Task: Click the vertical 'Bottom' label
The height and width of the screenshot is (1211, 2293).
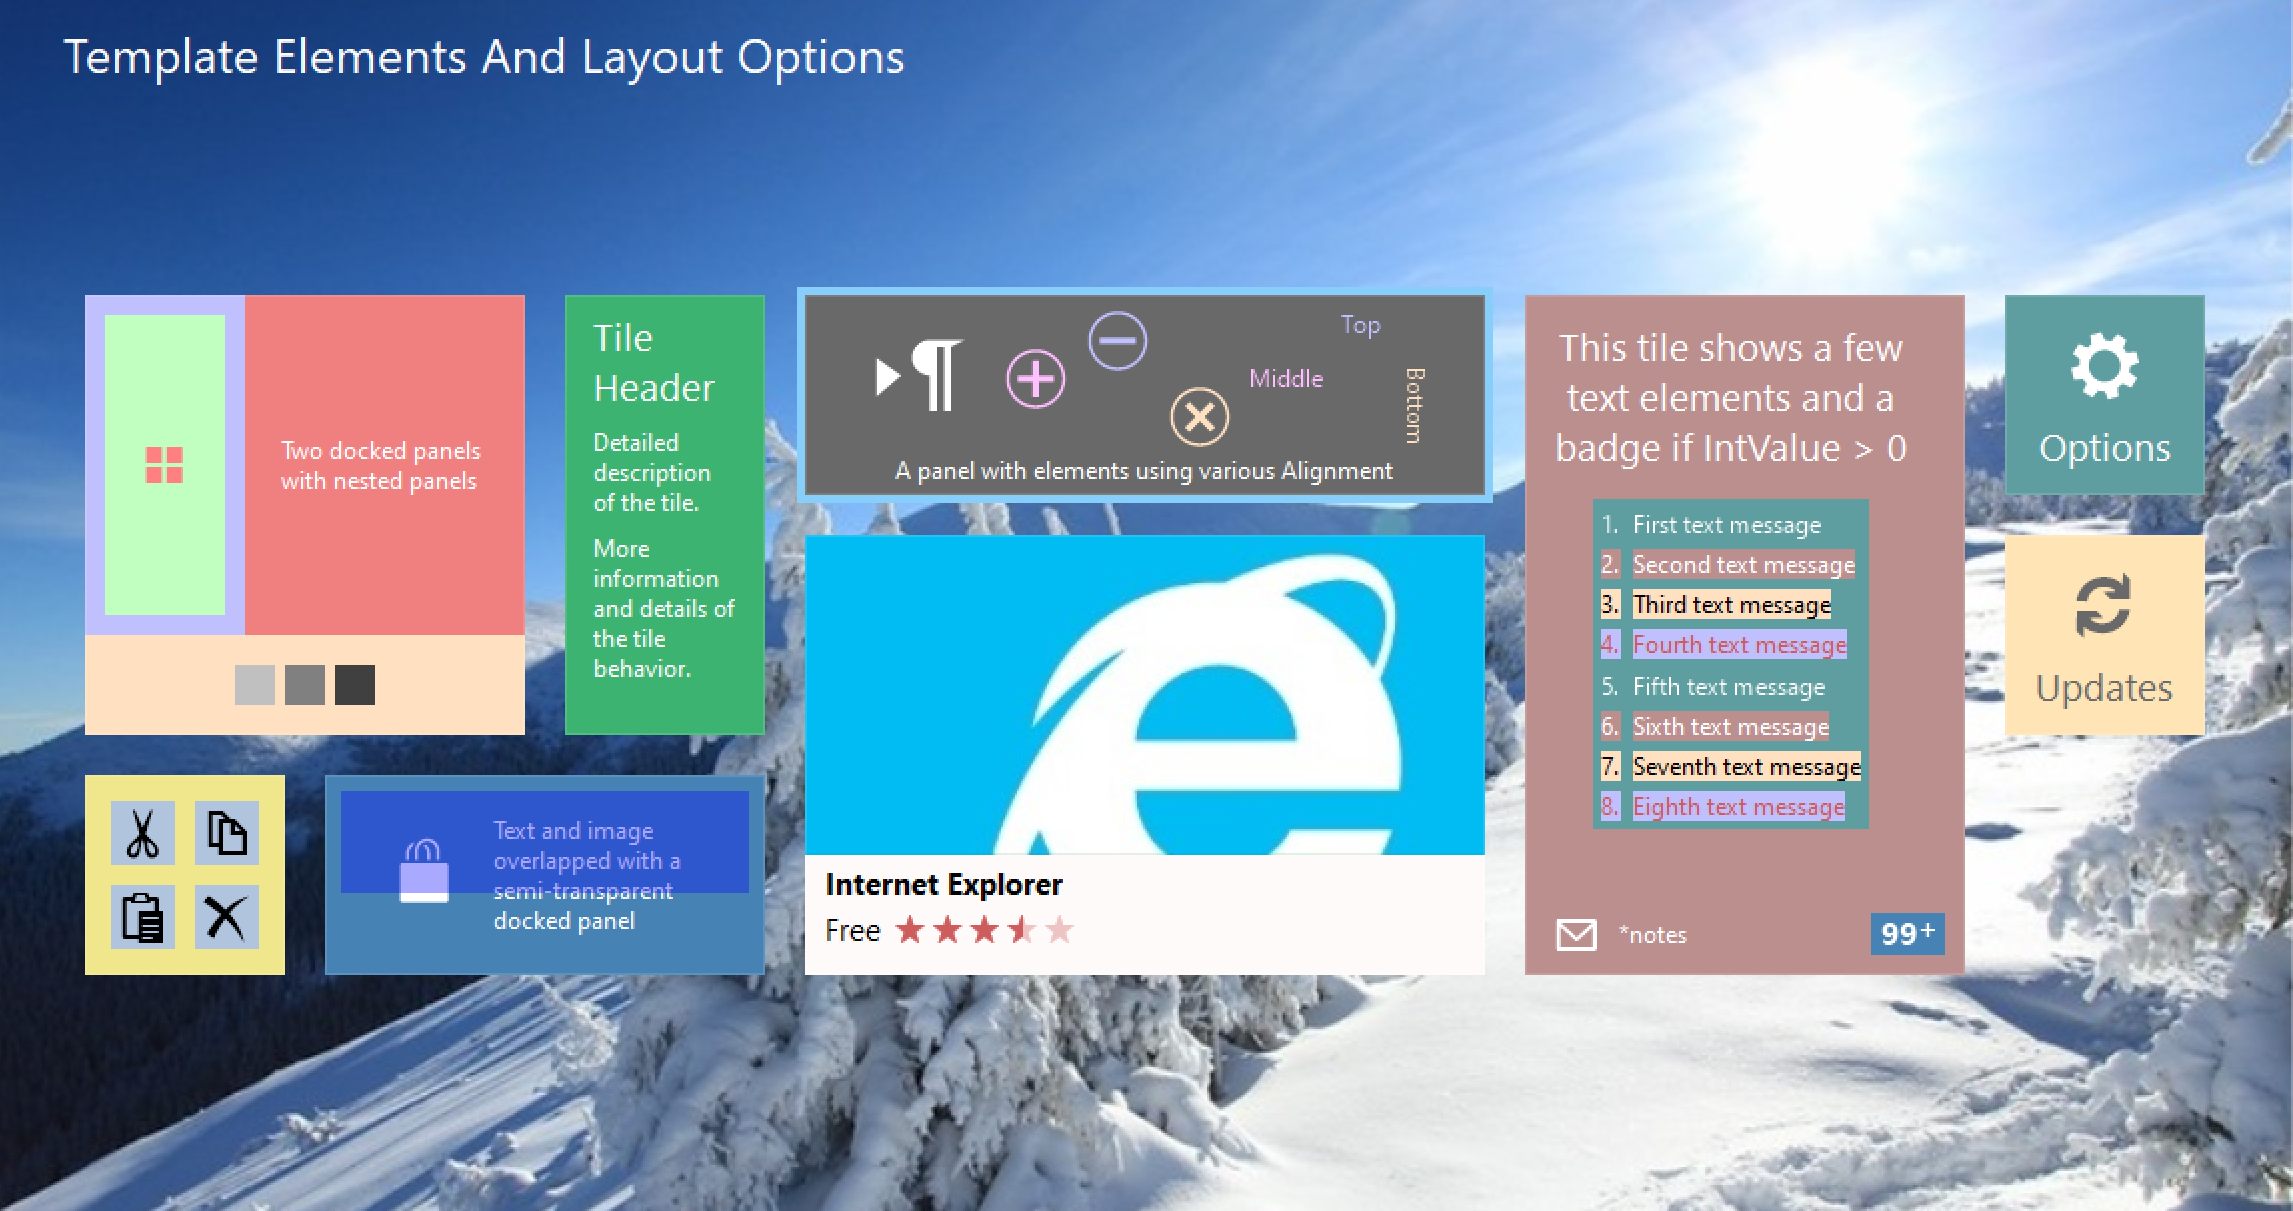Action: pyautogui.click(x=1414, y=405)
